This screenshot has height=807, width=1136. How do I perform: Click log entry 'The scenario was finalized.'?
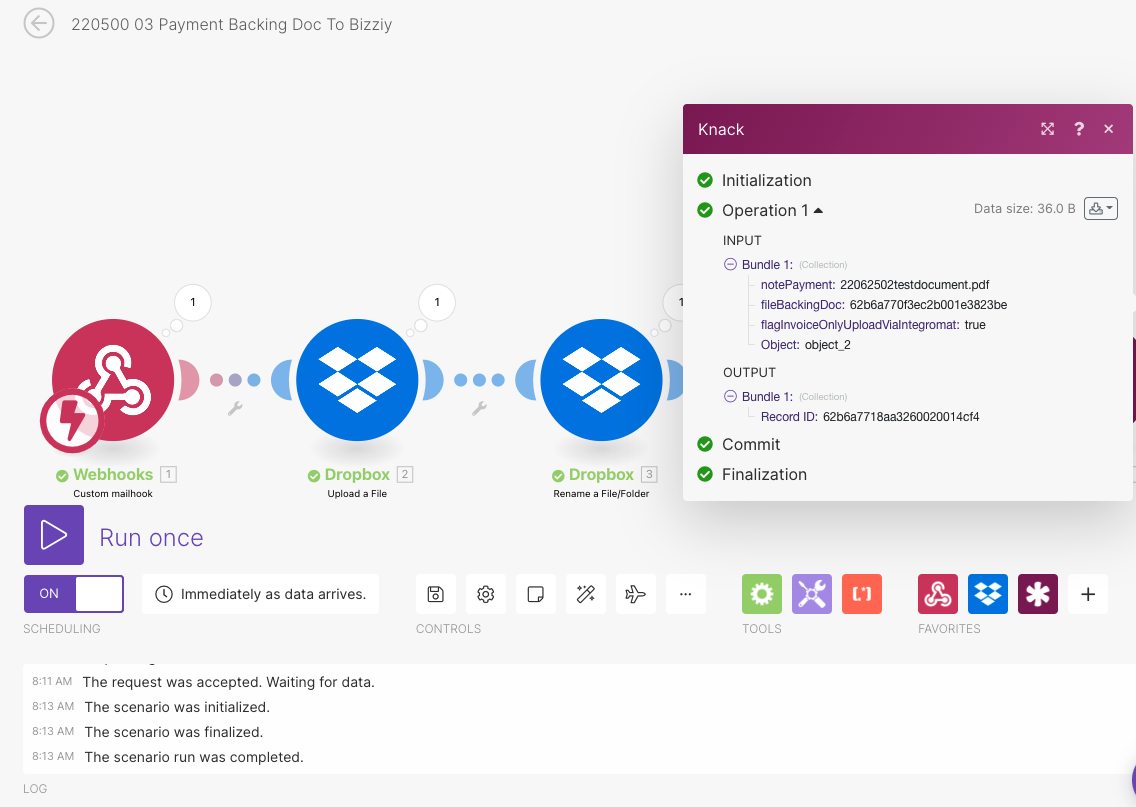173,732
